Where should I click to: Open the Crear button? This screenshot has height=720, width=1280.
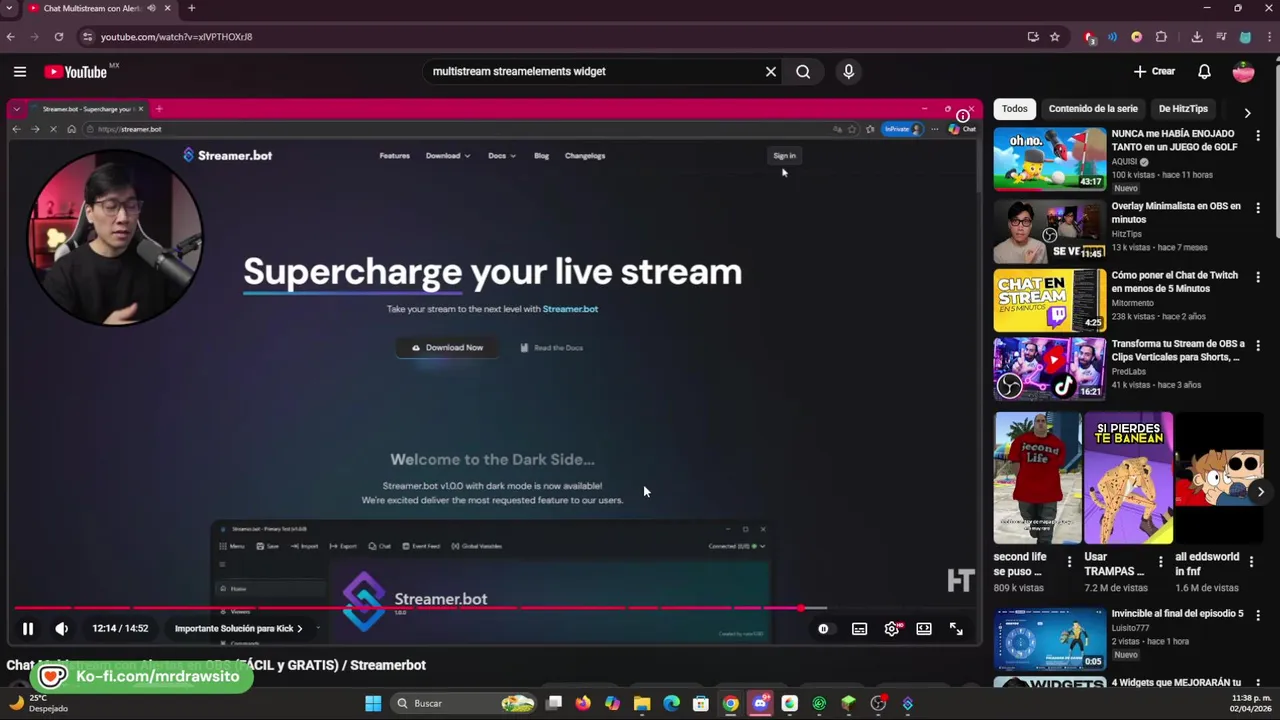(1154, 71)
